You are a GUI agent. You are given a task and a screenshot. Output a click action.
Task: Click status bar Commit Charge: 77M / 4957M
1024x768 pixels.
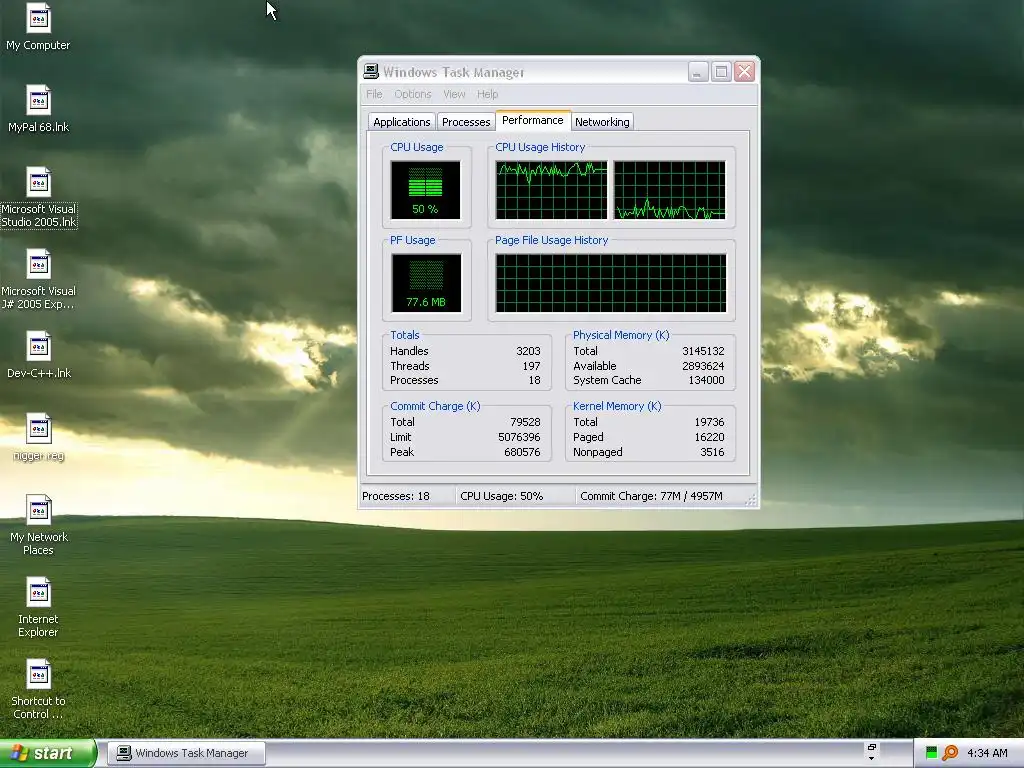tap(651, 496)
